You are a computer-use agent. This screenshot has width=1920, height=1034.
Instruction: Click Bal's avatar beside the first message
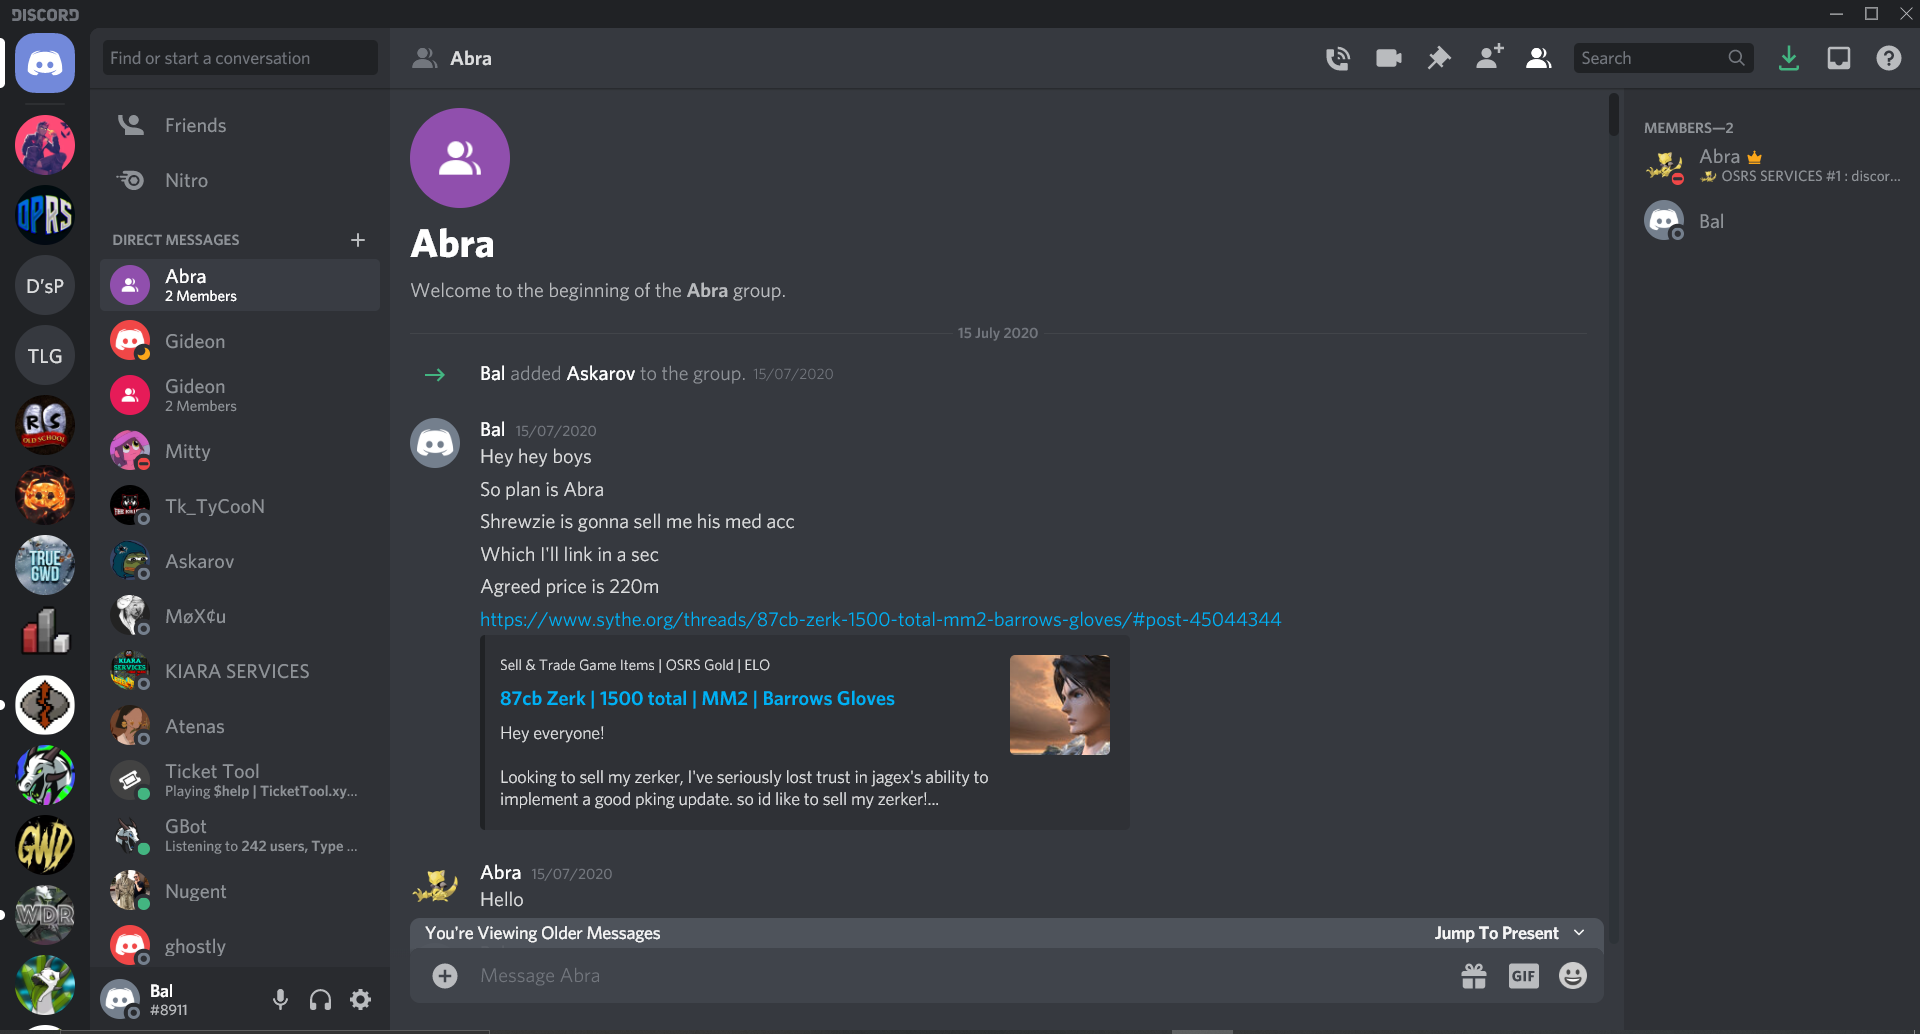(435, 443)
